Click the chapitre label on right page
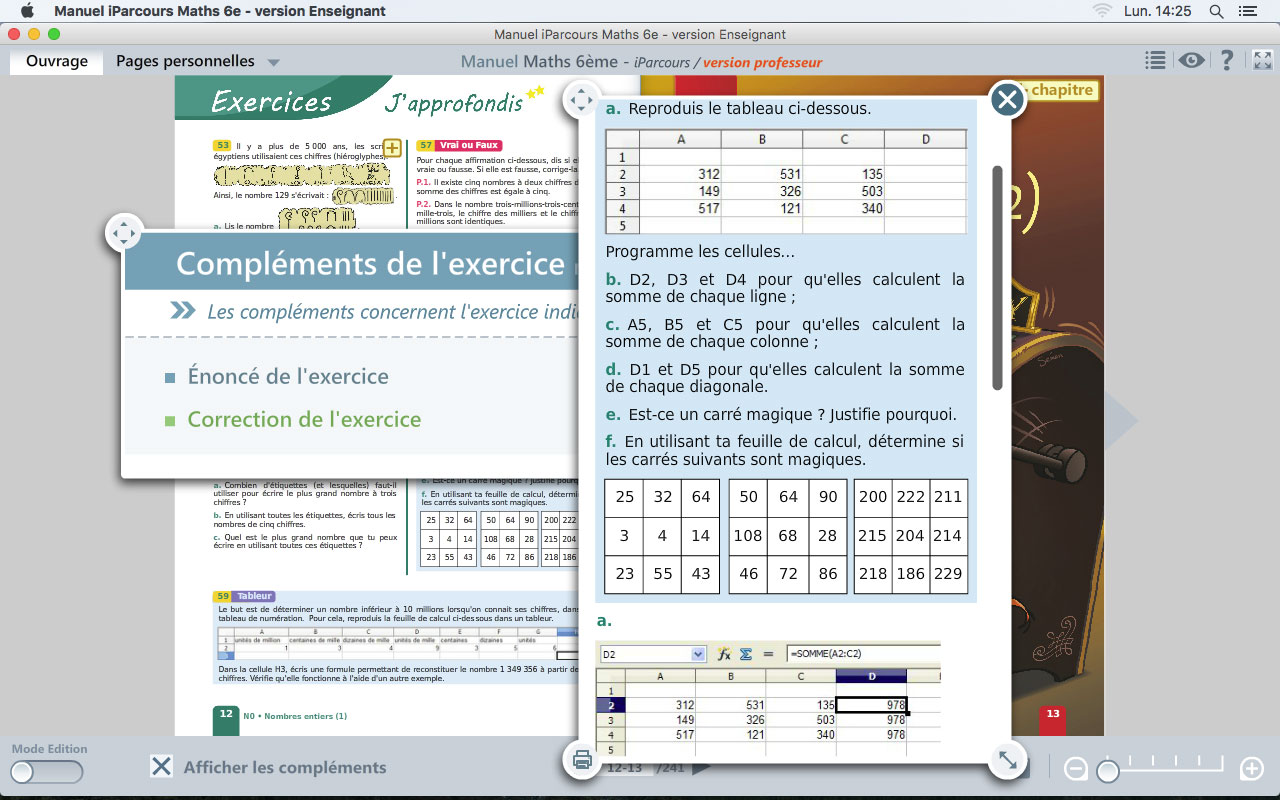 click(x=1062, y=90)
